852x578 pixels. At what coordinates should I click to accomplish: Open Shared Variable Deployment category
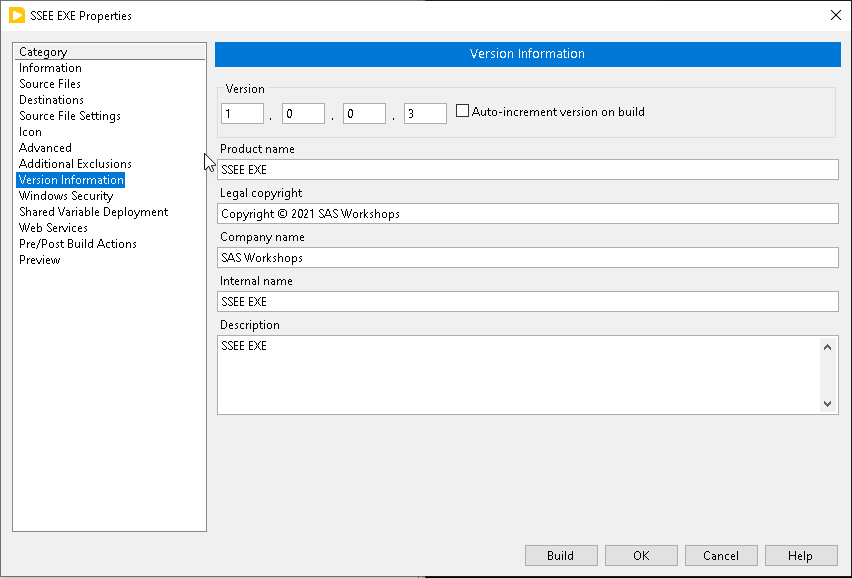(93, 212)
